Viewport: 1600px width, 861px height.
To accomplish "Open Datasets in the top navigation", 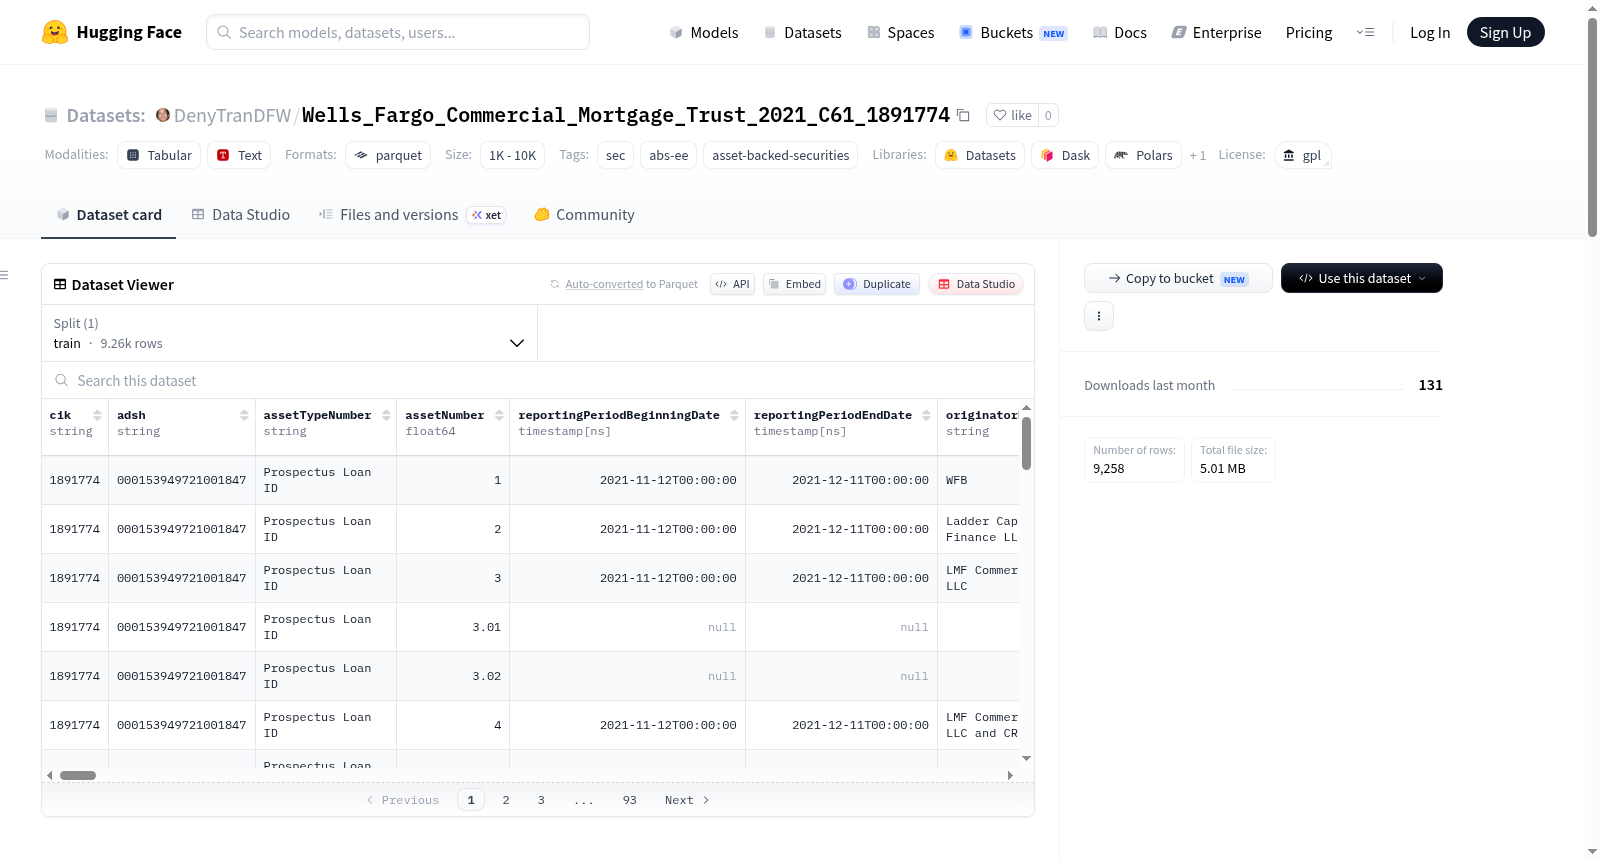I will [802, 32].
